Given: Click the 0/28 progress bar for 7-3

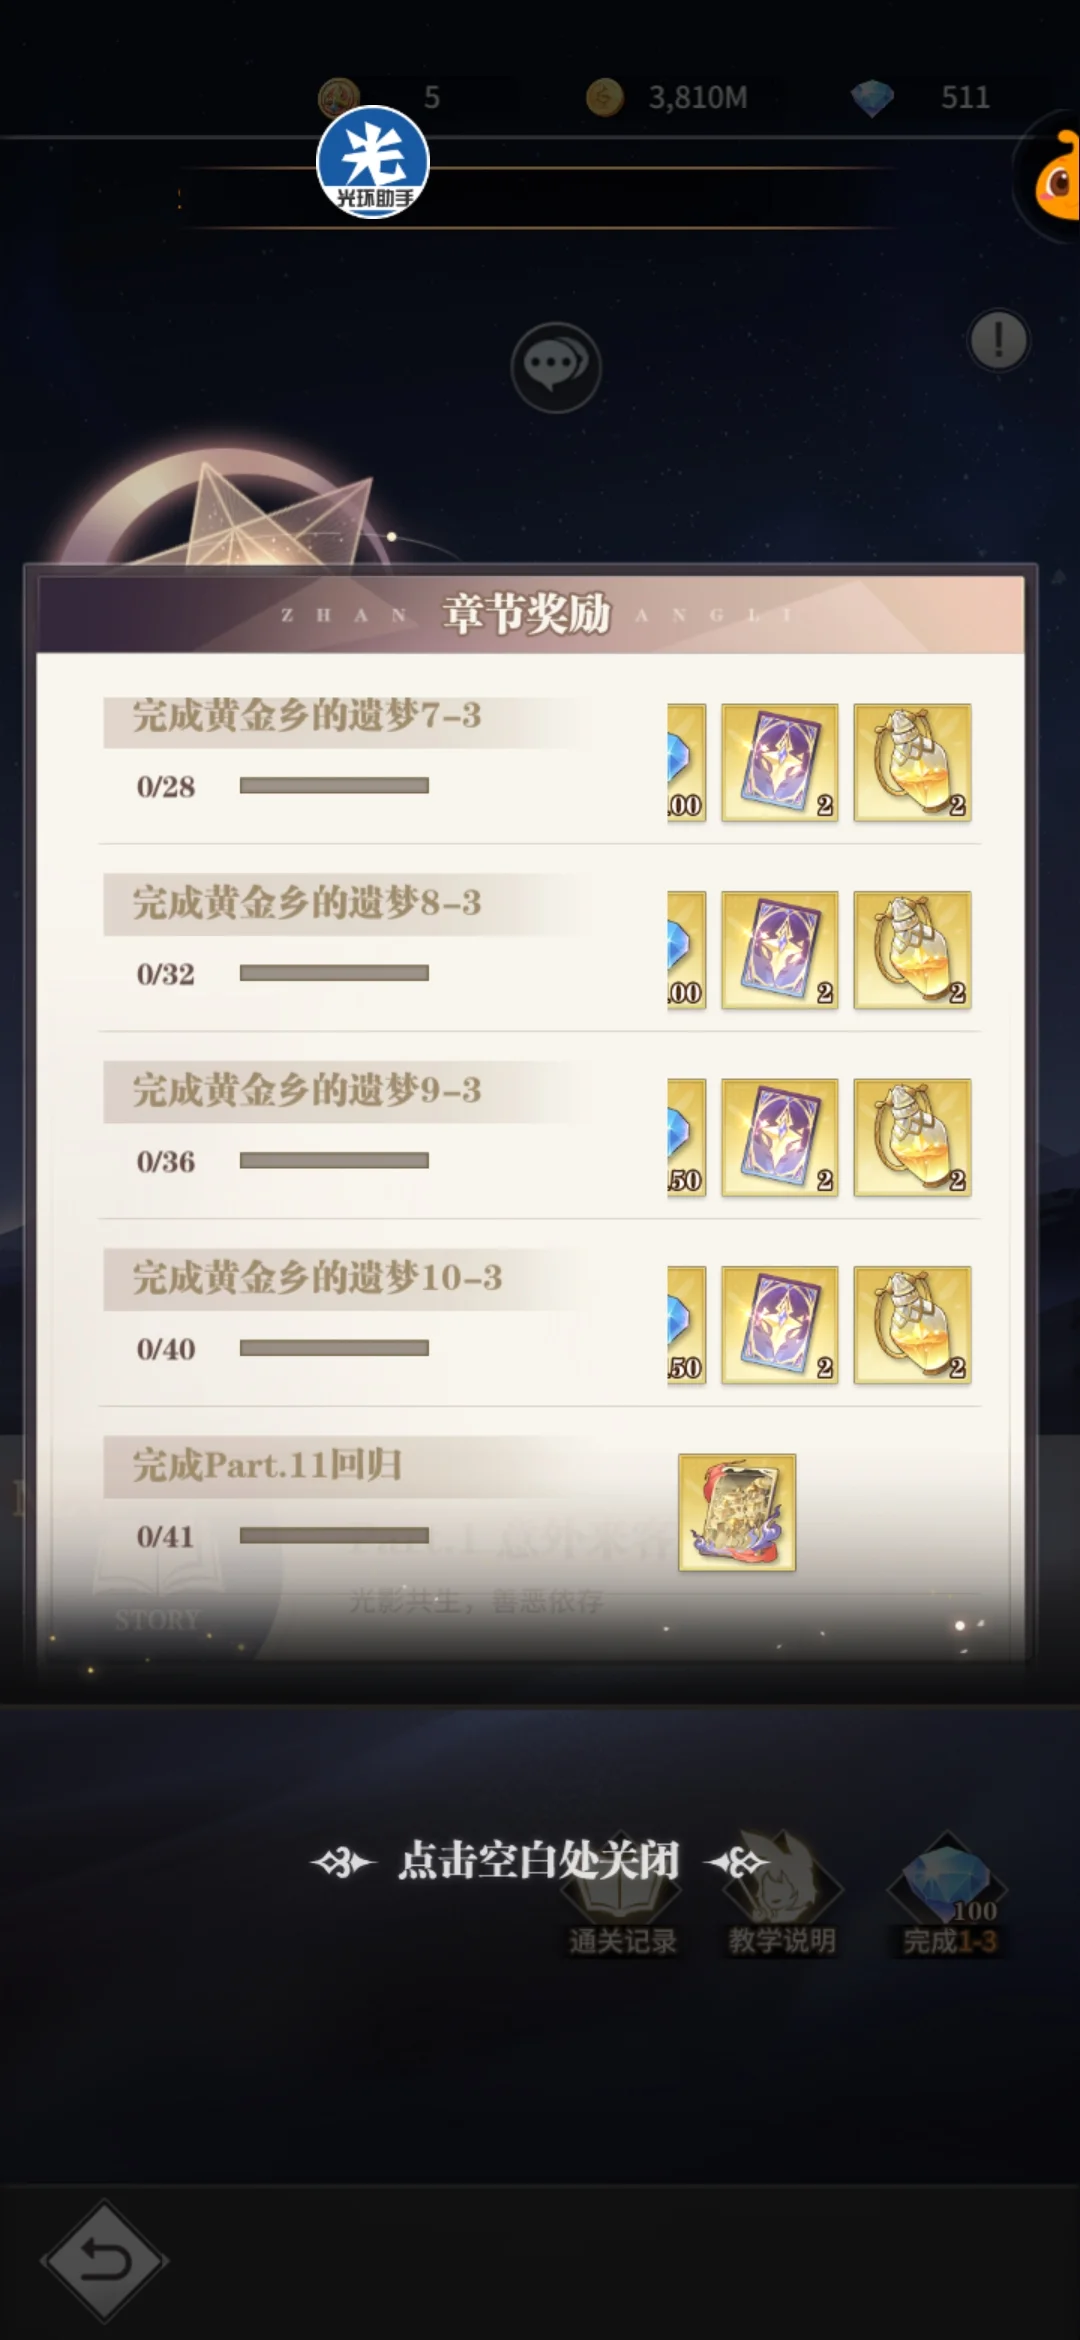Looking at the screenshot, I should pyautogui.click(x=334, y=786).
